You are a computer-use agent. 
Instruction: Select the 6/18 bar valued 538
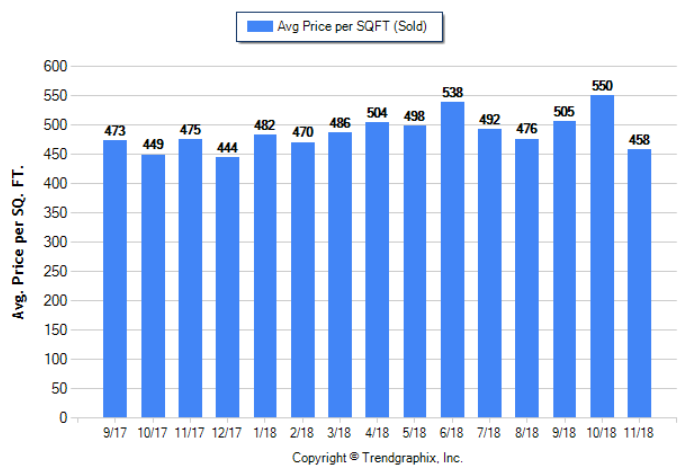[x=452, y=259]
